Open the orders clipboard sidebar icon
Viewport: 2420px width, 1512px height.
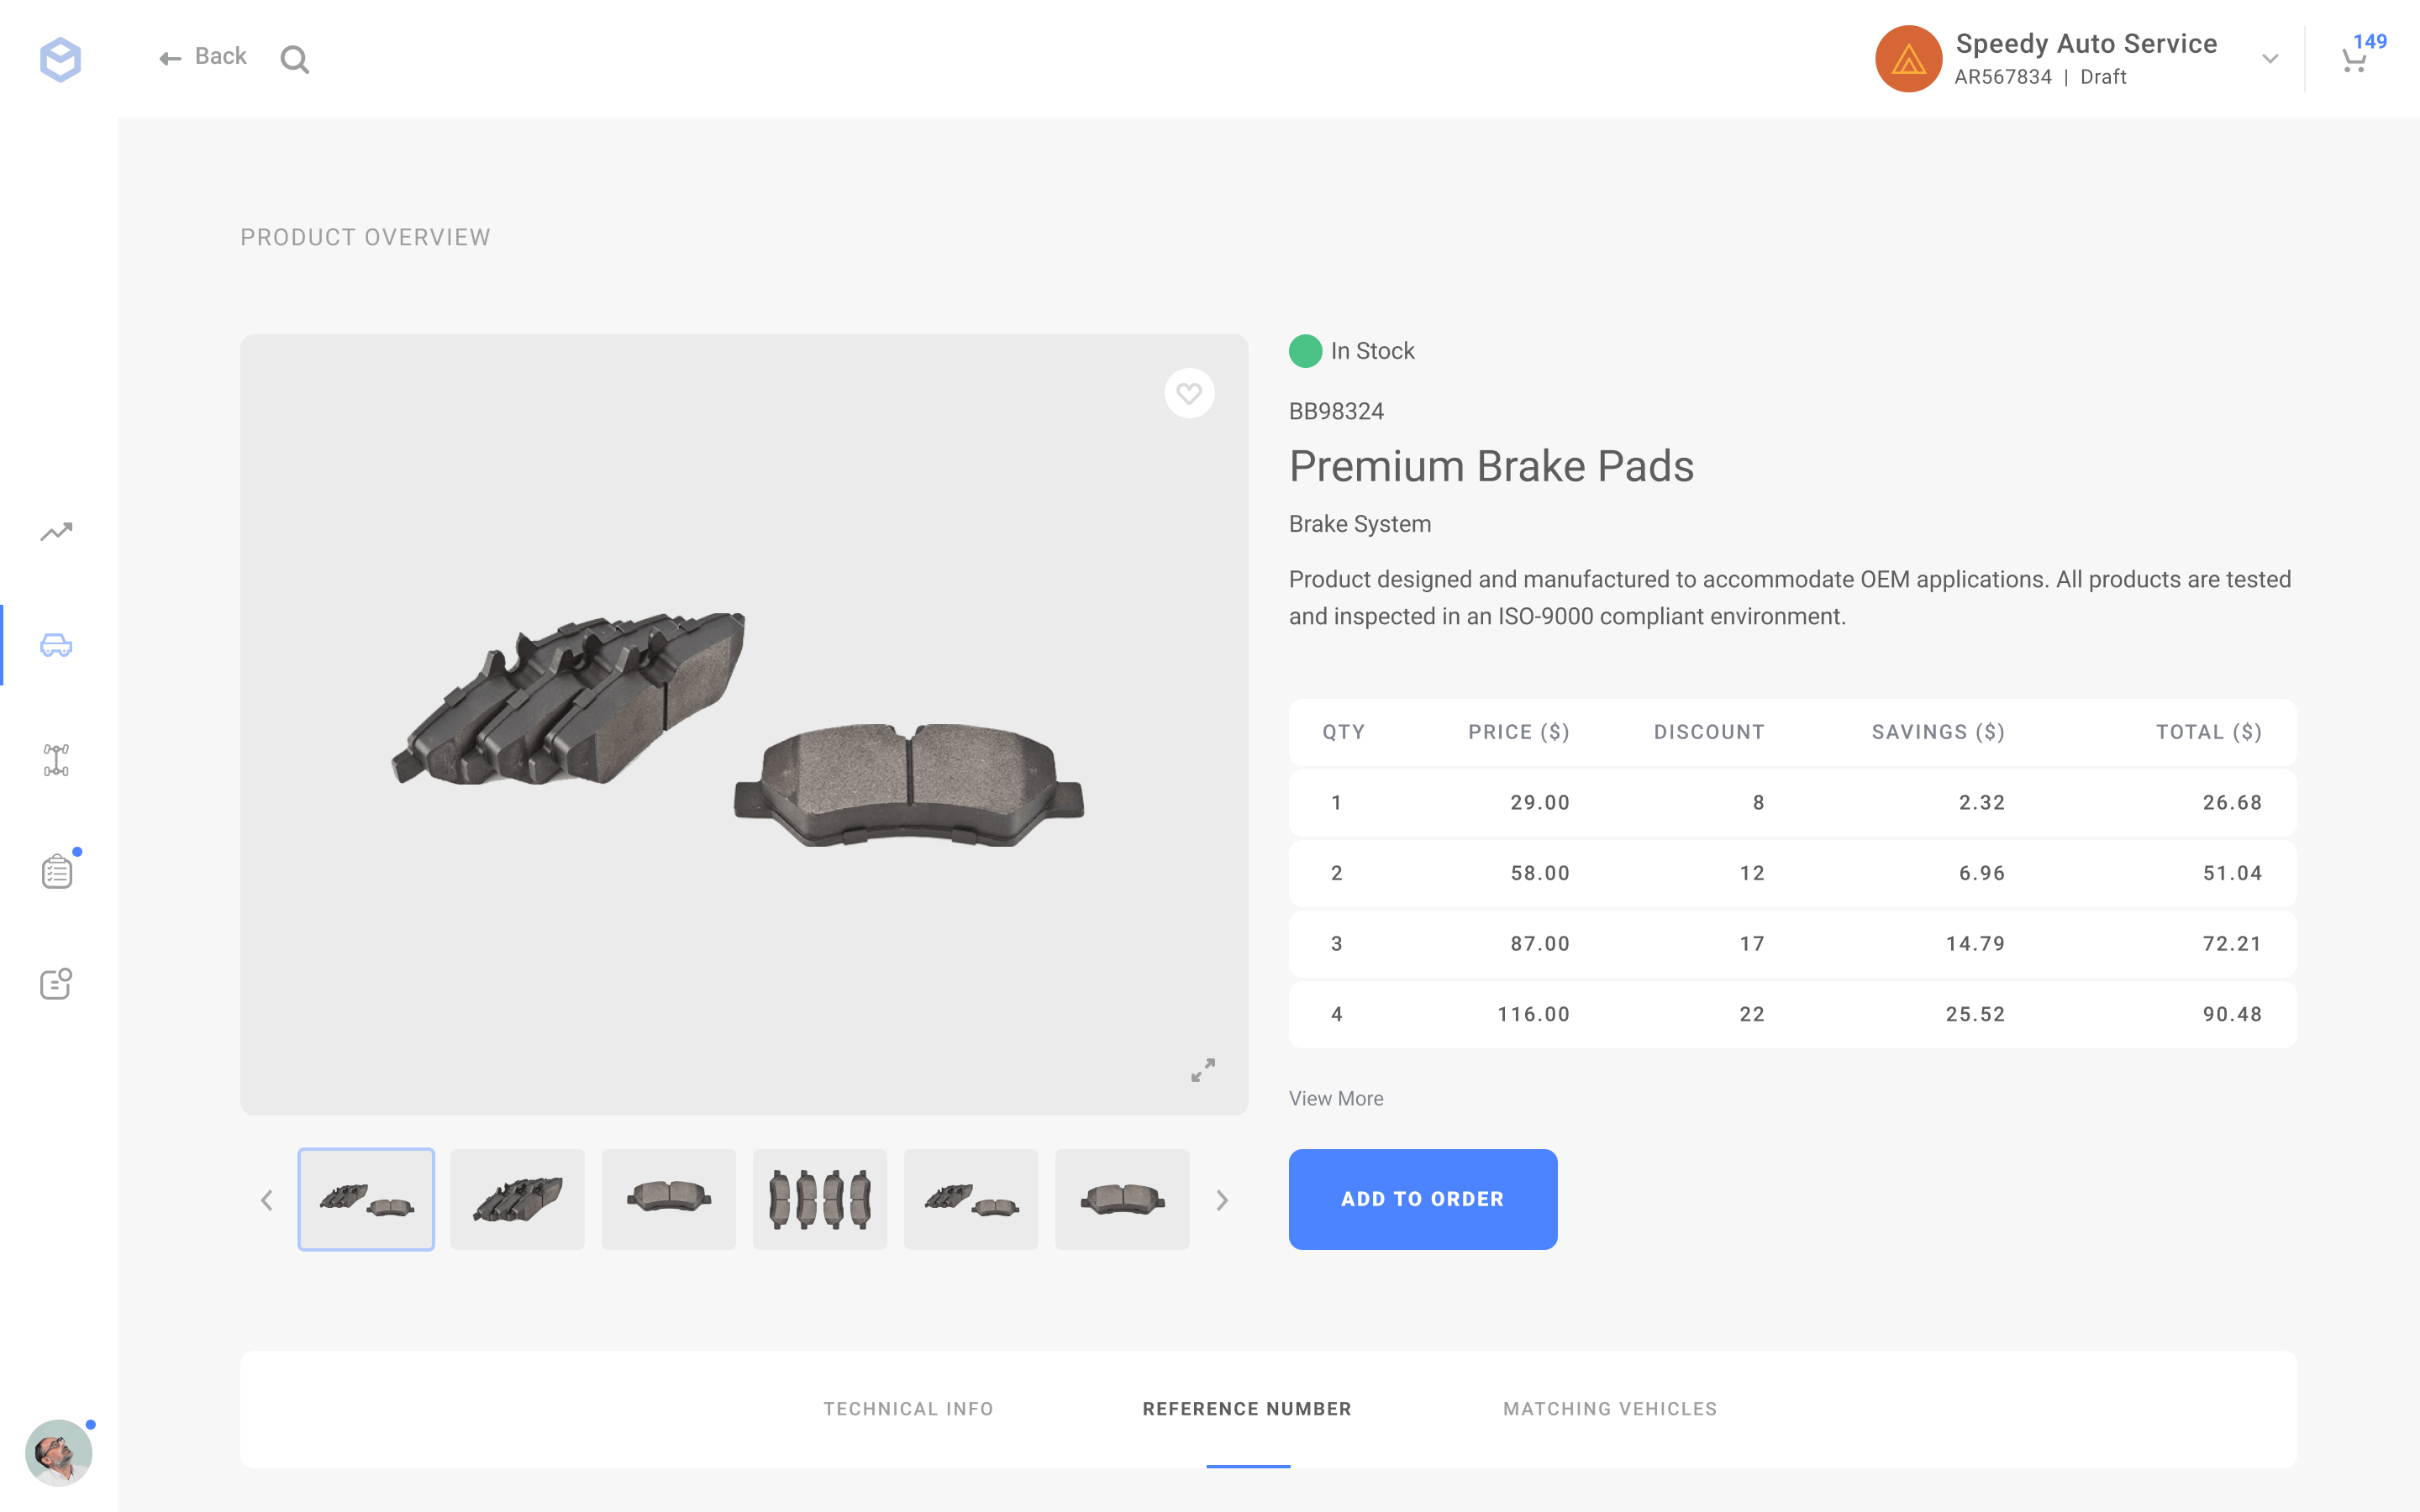[x=57, y=871]
